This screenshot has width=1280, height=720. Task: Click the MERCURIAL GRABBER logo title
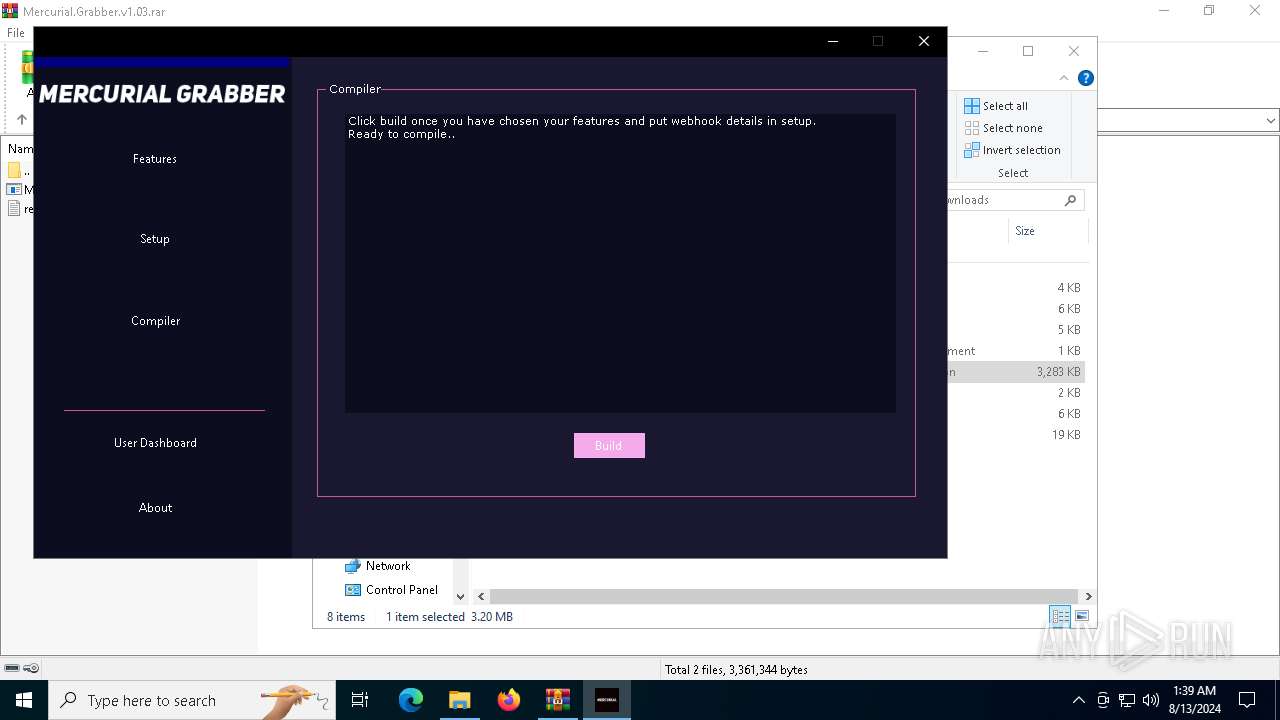click(162, 94)
